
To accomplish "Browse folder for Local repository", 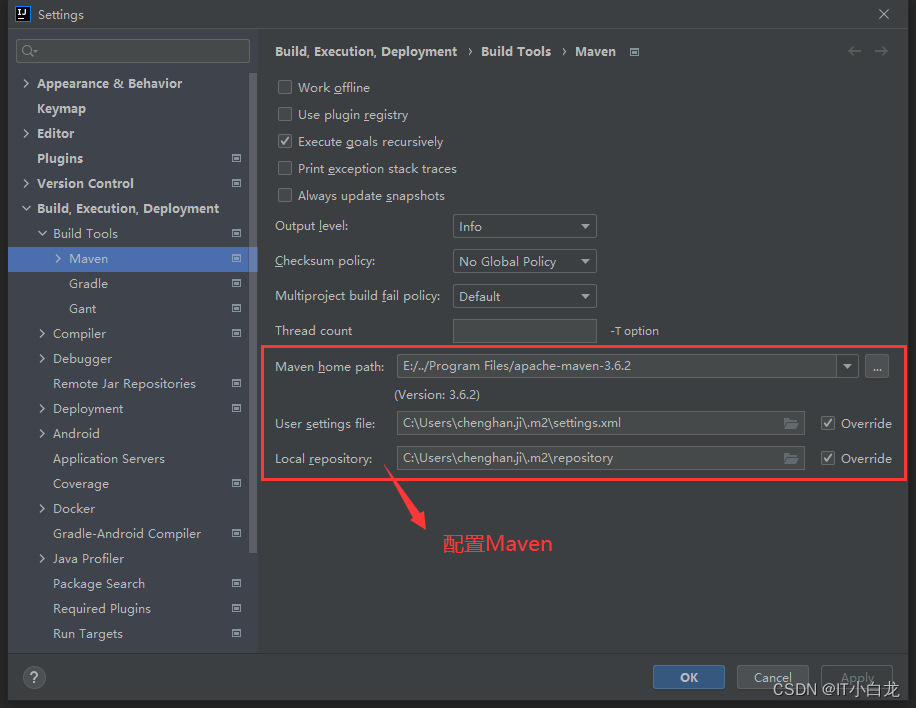I will click(x=791, y=459).
